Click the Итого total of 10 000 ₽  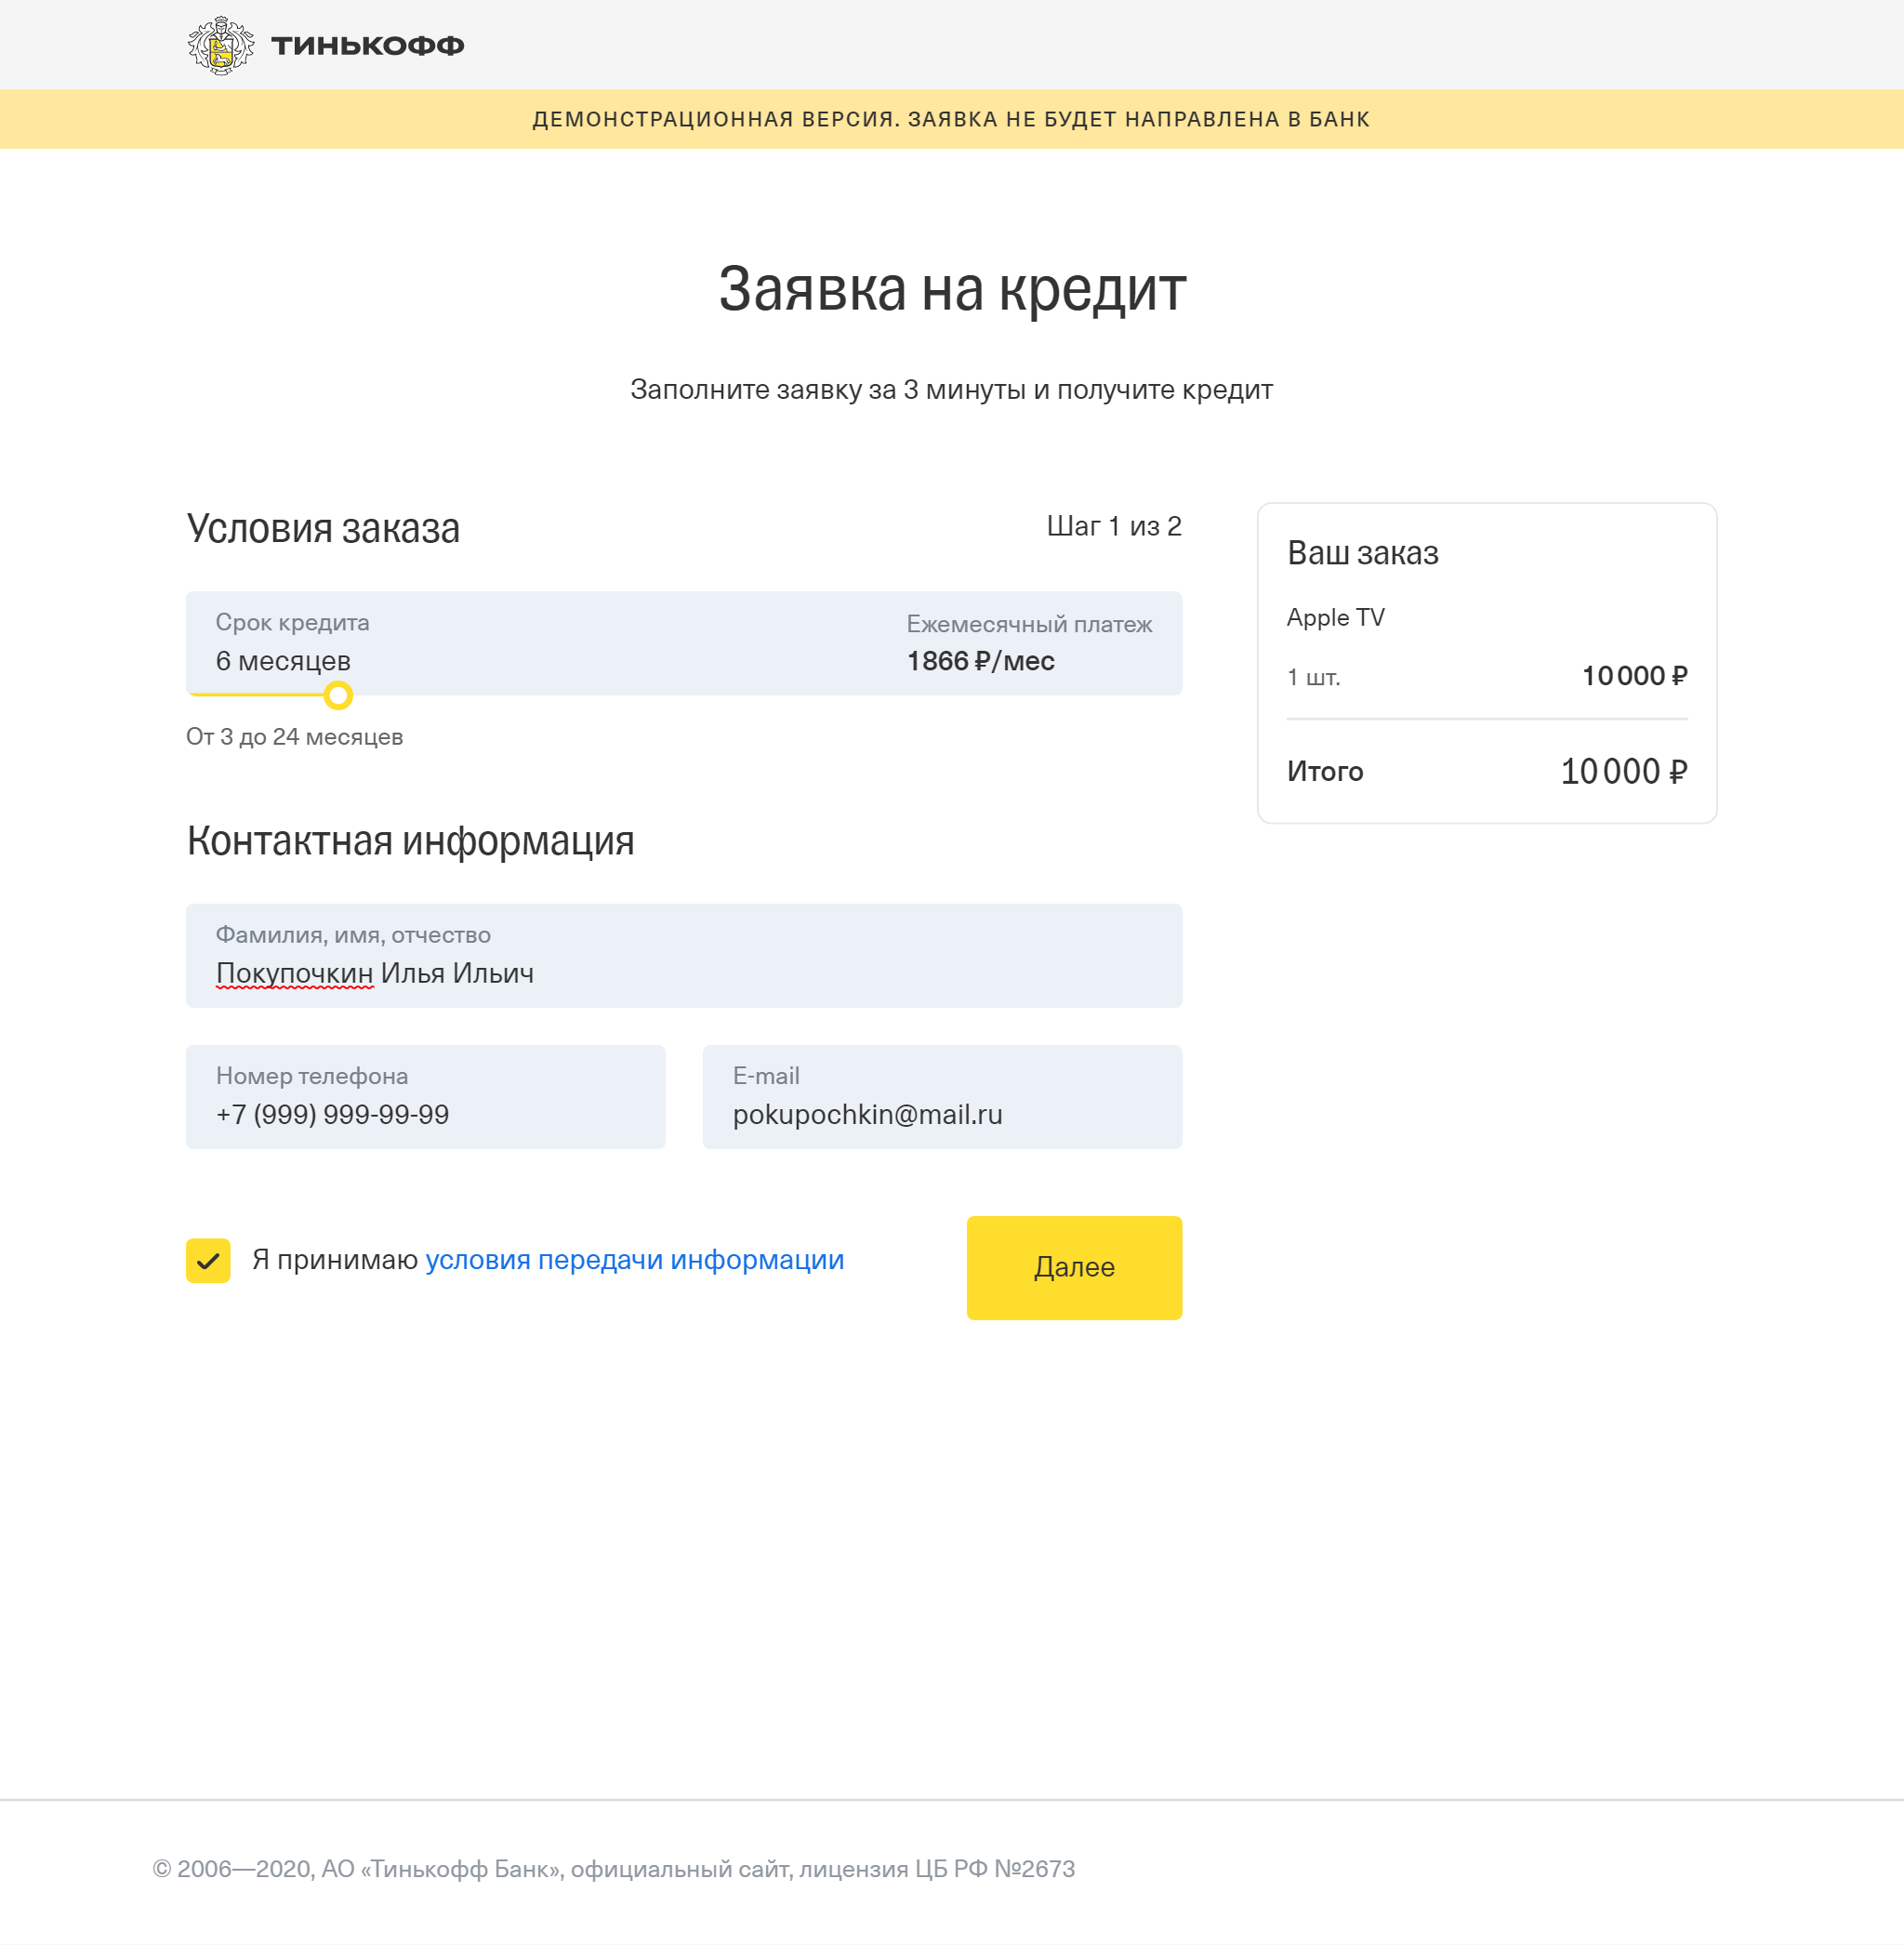tap(1622, 771)
